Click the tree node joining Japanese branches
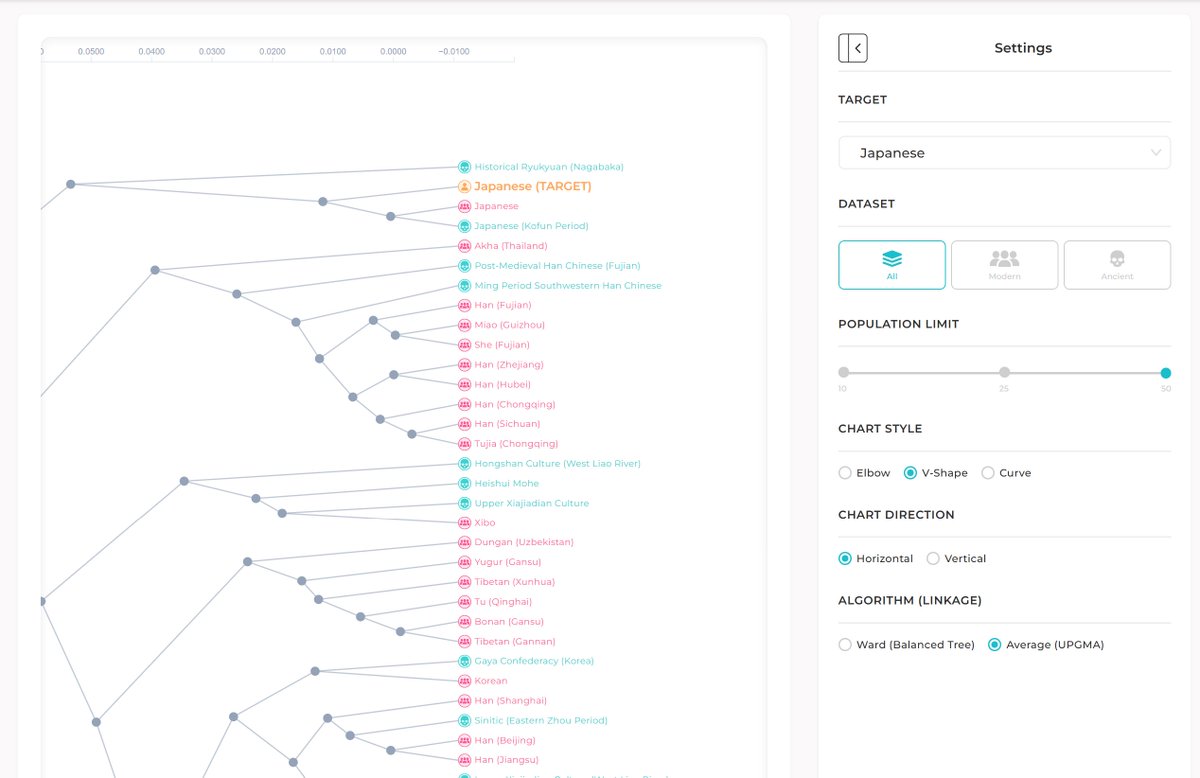 321,201
